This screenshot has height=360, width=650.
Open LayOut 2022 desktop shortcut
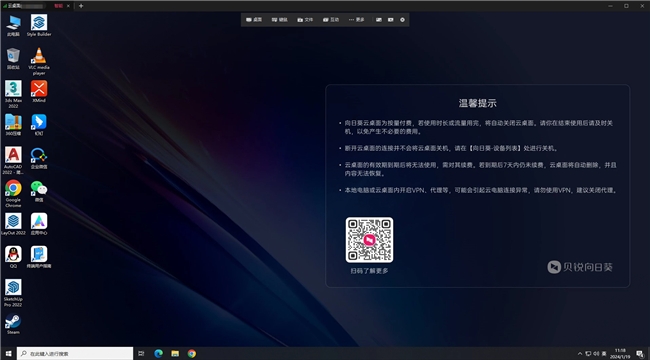click(13, 224)
